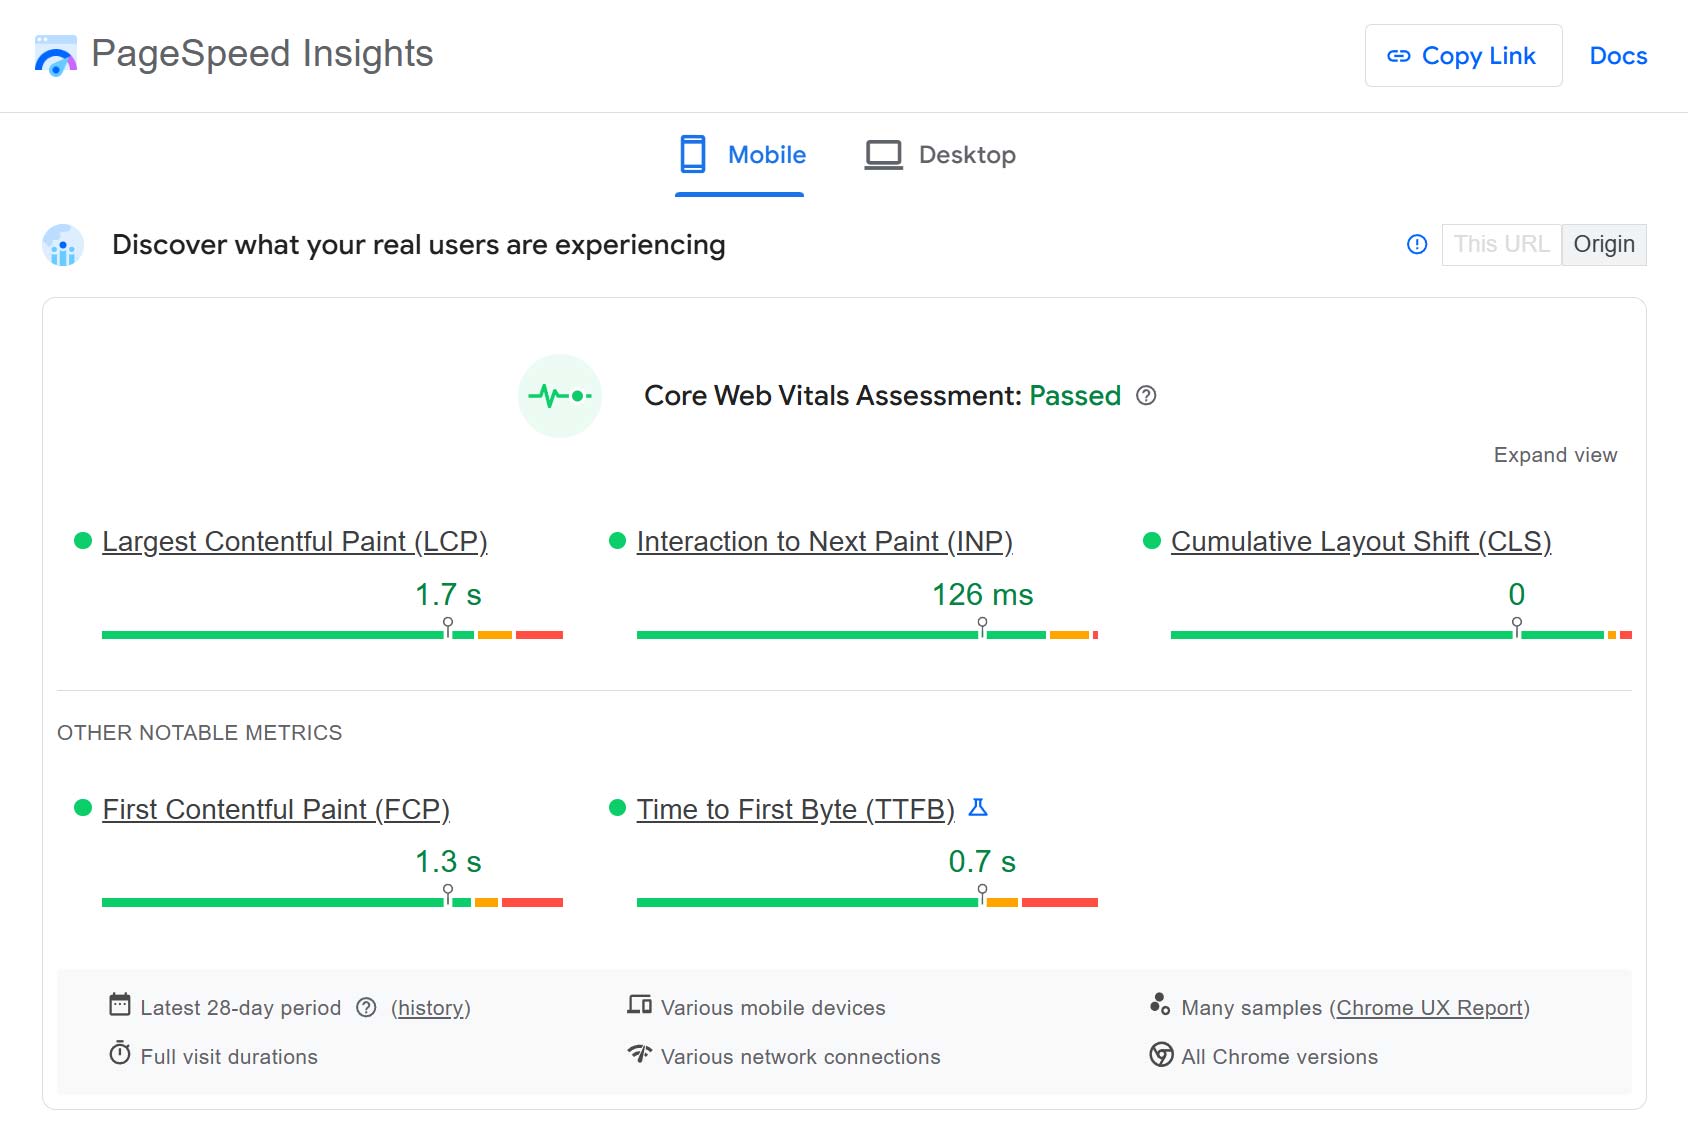Click the Core Web Vitals heartbeat icon
Screen dimensions: 1688x1140
click(x=560, y=396)
